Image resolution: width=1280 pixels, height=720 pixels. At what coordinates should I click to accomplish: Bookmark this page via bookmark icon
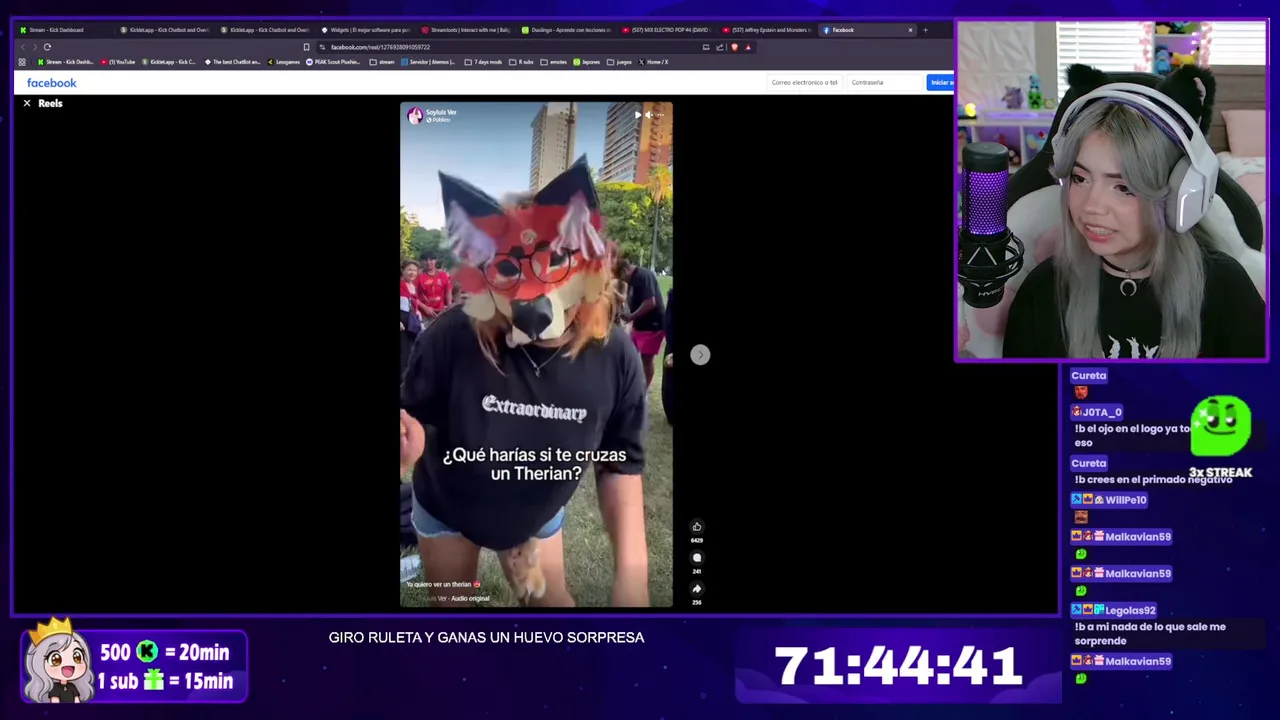(306, 47)
